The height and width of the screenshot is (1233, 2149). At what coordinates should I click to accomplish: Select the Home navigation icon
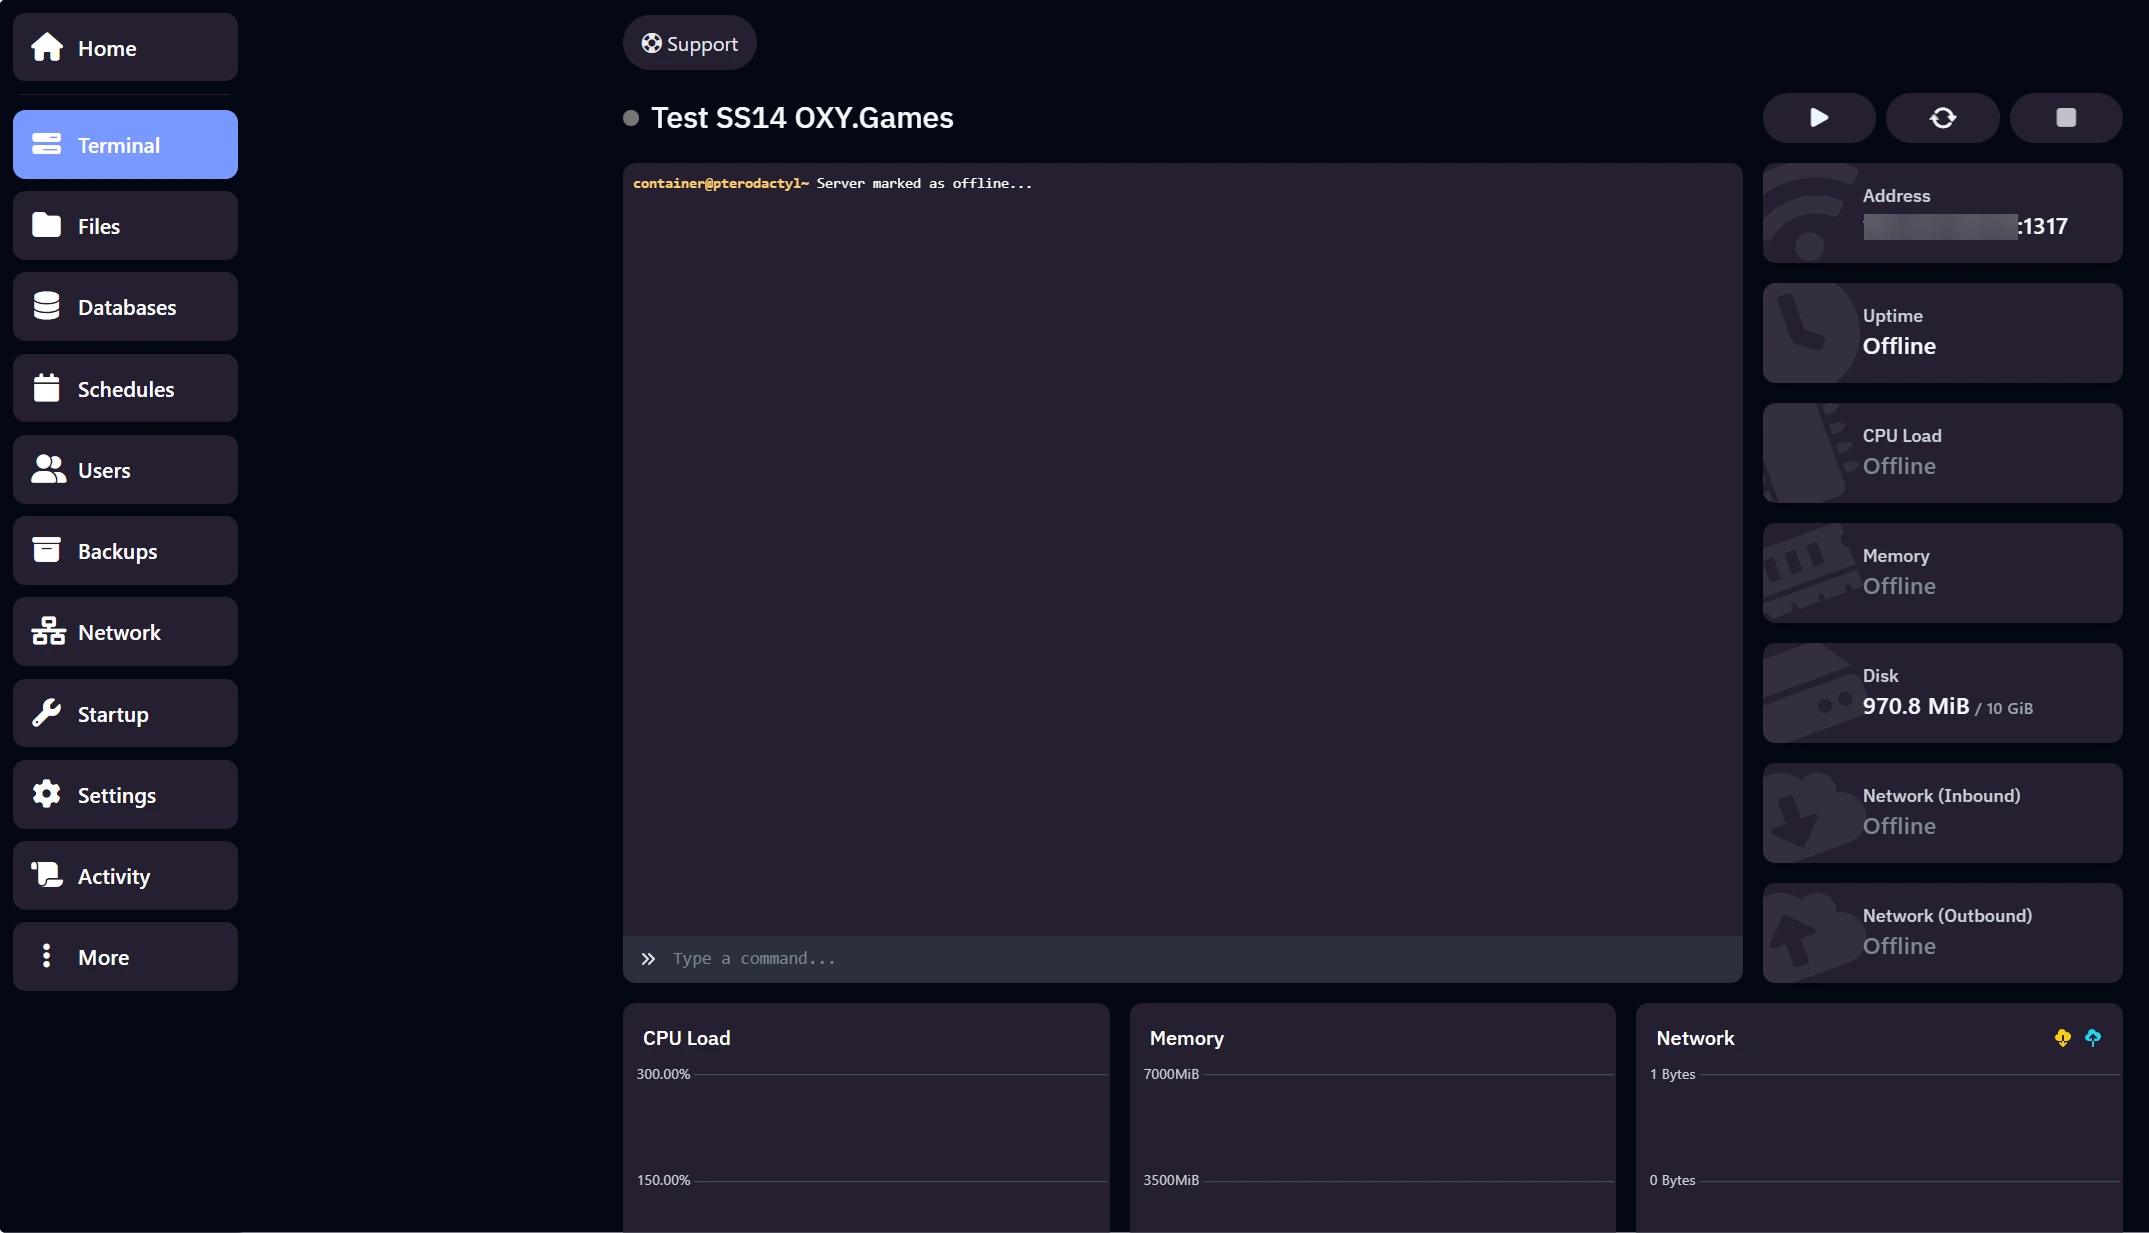tap(48, 47)
